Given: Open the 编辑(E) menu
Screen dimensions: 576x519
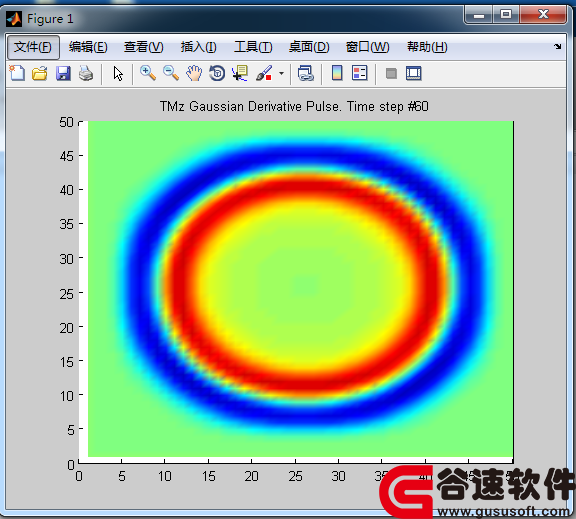Looking at the screenshot, I should coord(88,47).
